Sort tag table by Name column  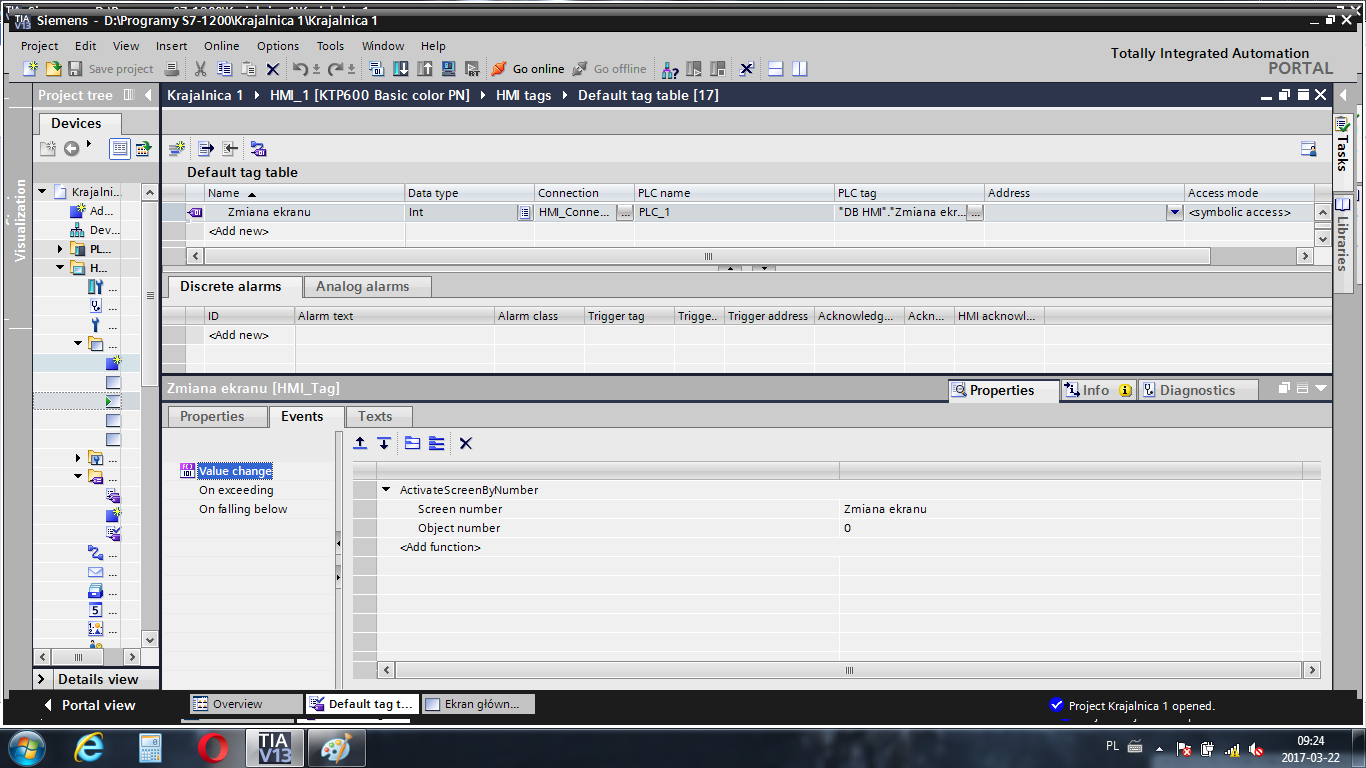(305, 193)
